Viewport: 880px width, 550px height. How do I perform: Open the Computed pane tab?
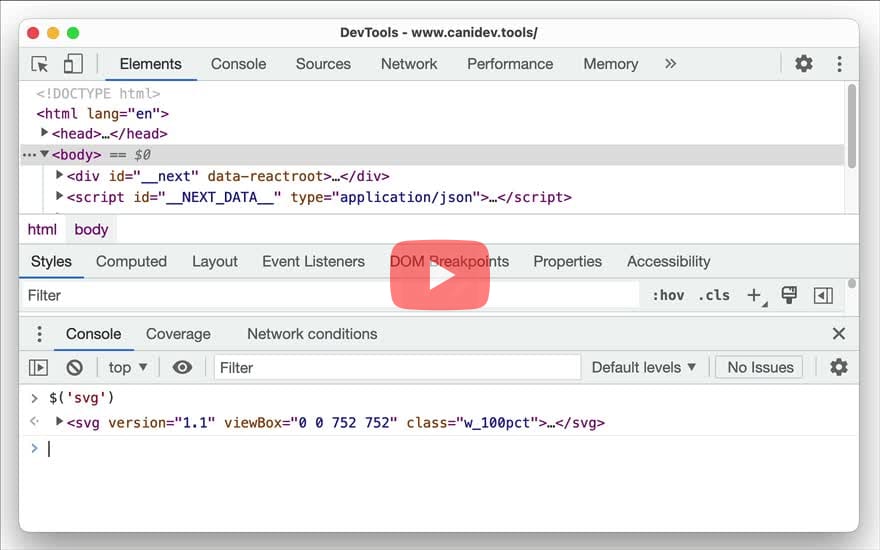pos(131,262)
